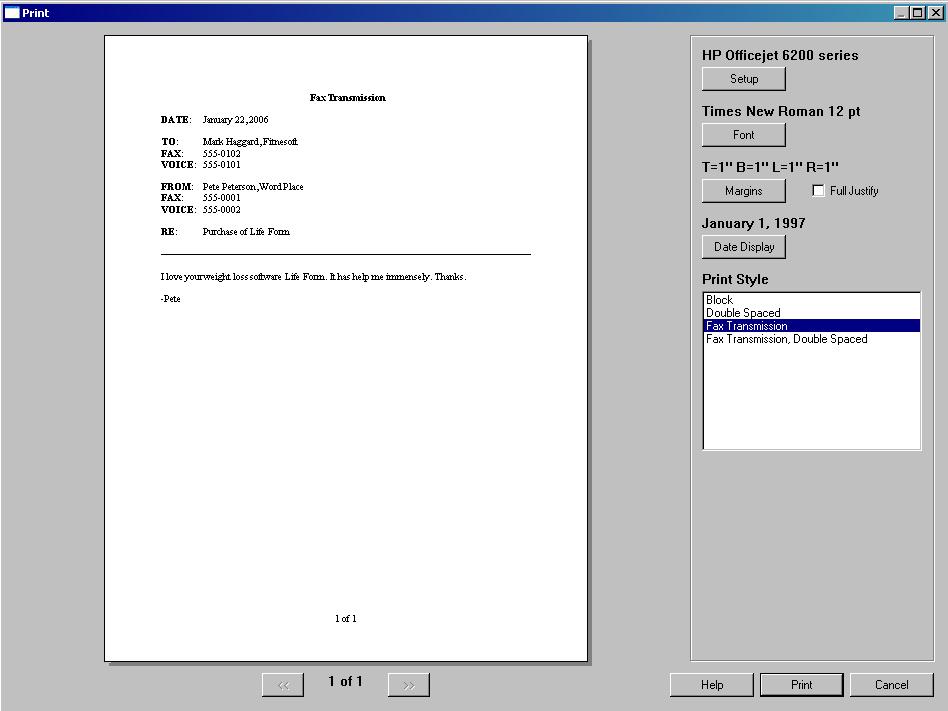This screenshot has width=948, height=711.
Task: Minimize the Print window
Action: pos(901,13)
